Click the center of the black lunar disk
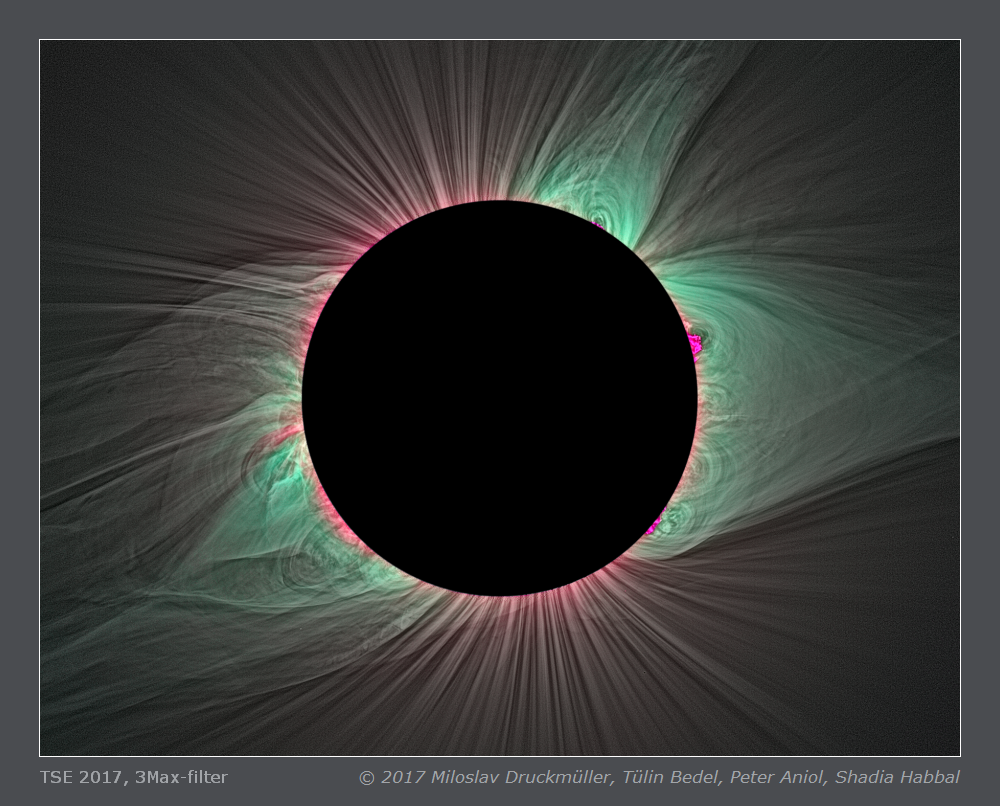The height and width of the screenshot is (806, 1000). point(499,398)
